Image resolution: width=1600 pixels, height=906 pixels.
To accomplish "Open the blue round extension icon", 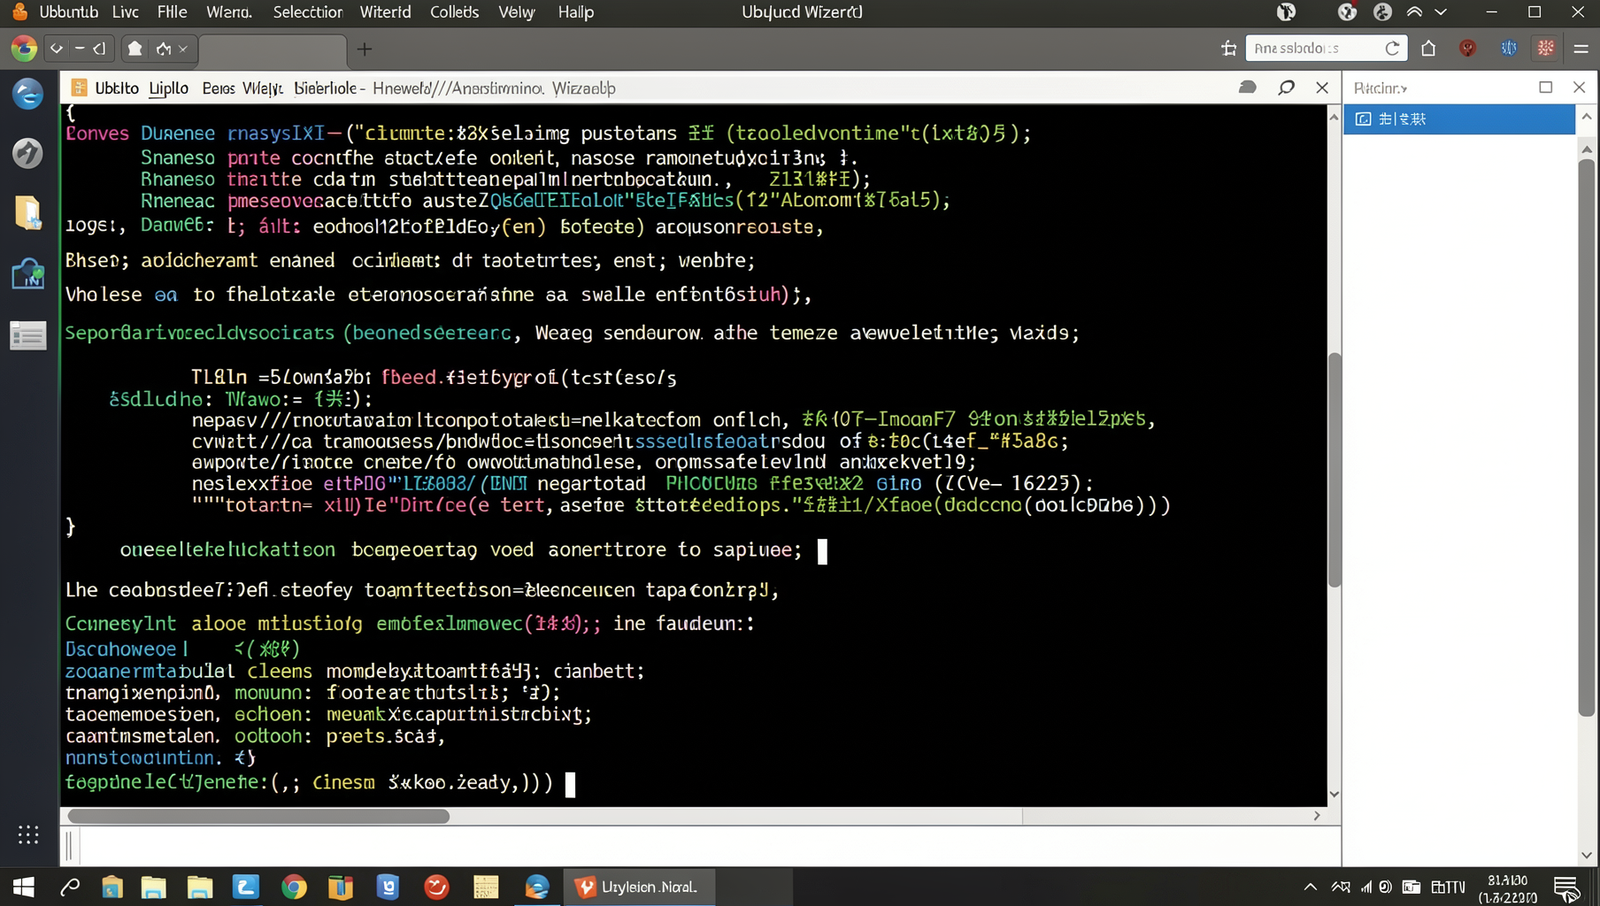I will tap(1509, 48).
